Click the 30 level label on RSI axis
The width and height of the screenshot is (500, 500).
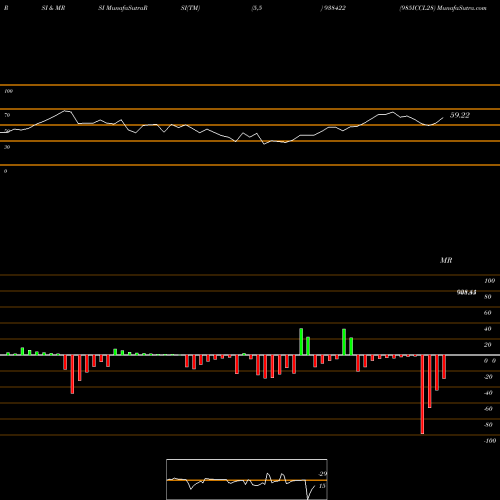pyautogui.click(x=7, y=147)
